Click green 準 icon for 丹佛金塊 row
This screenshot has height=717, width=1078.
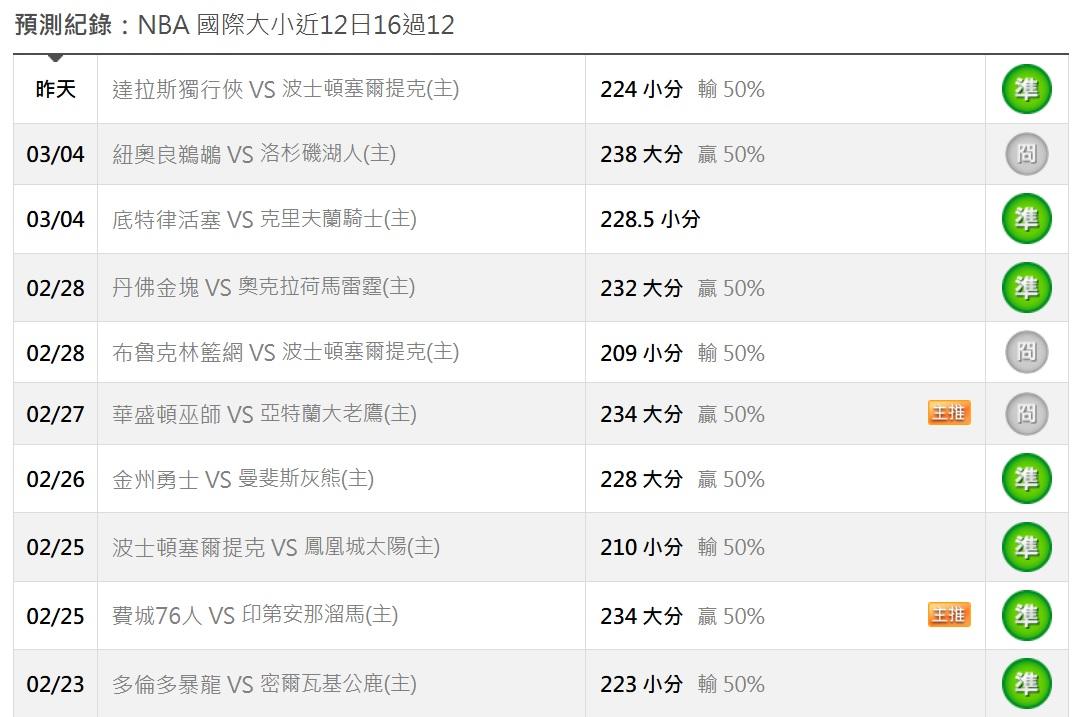1026,288
